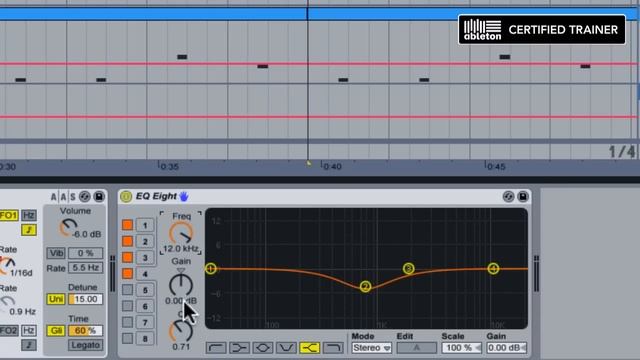The height and width of the screenshot is (360, 640).
Task: Select EQ band 8 number button
Action: point(145,339)
